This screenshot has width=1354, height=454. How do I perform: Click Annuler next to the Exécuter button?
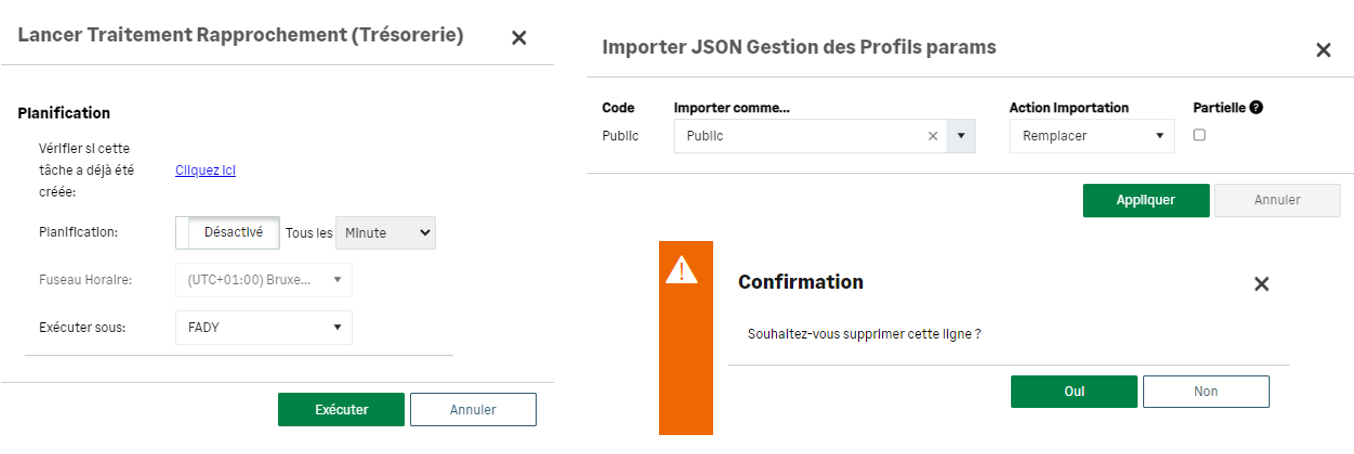473,409
